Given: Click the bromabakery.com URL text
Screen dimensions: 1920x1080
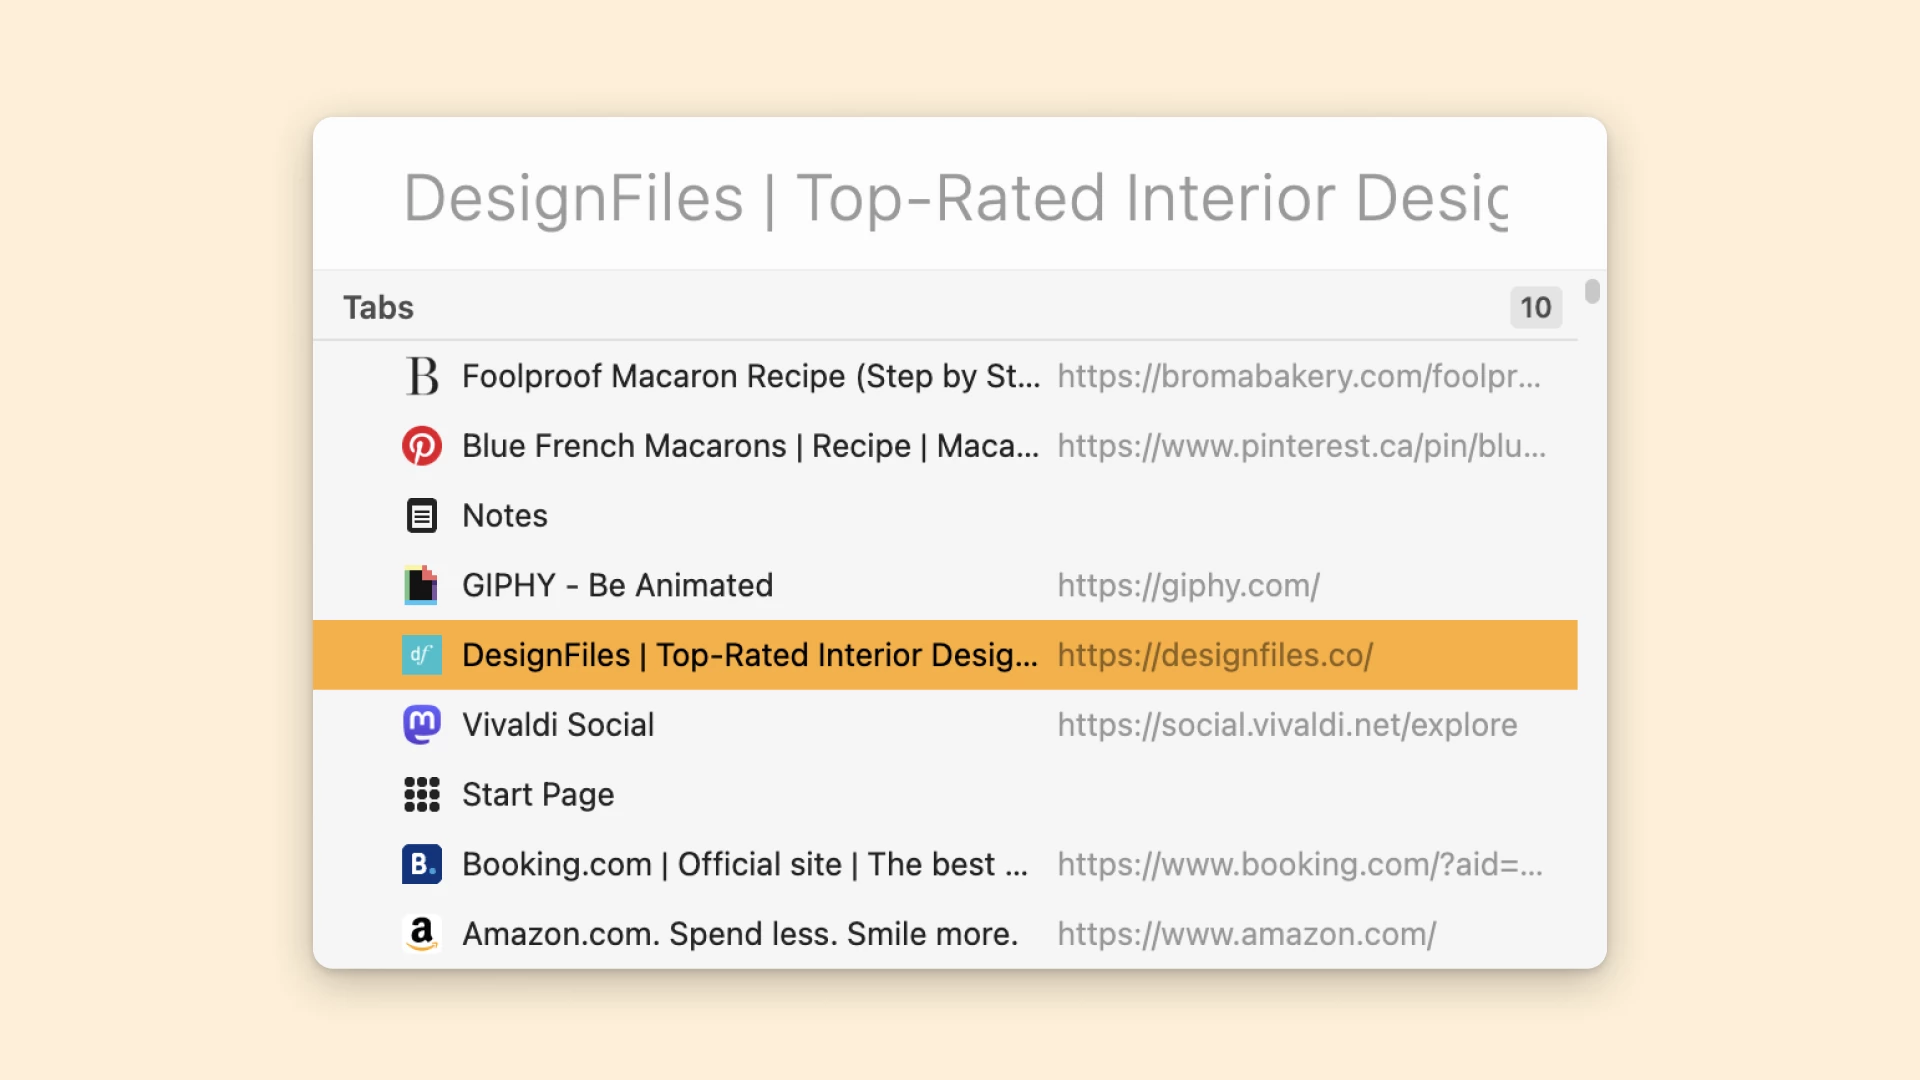Looking at the screenshot, I should point(1299,376).
